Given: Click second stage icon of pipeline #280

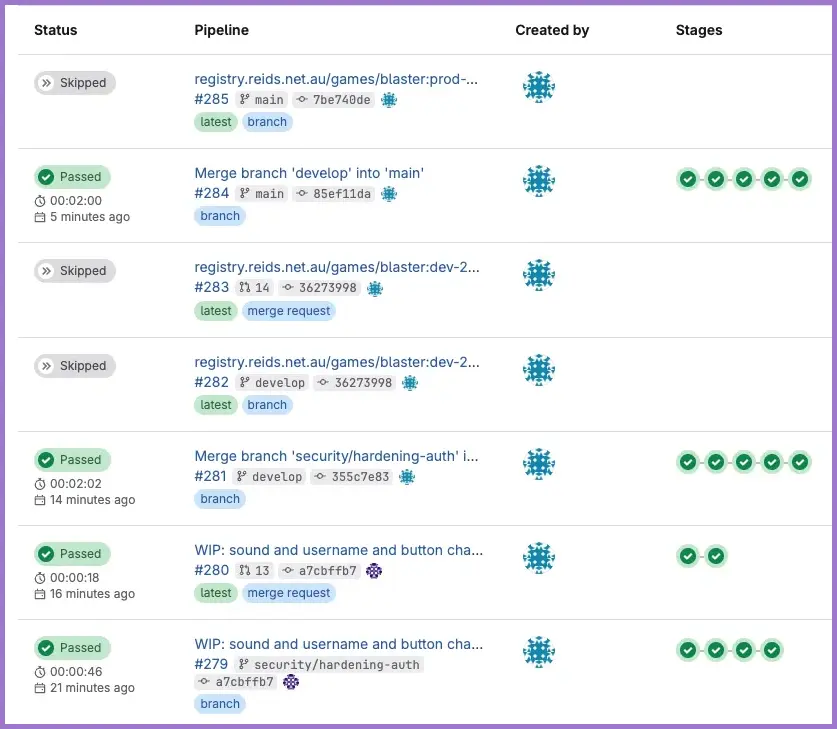Looking at the screenshot, I should tap(716, 556).
